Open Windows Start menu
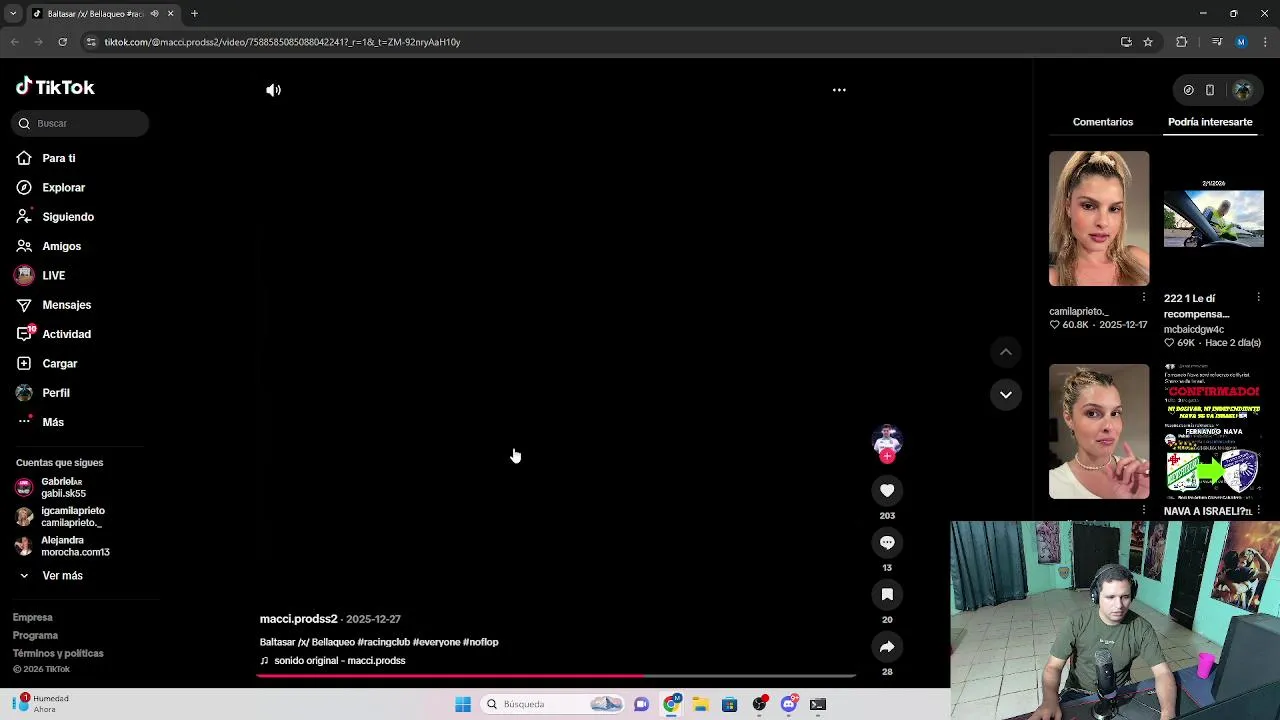The height and width of the screenshot is (720, 1280). coord(463,704)
